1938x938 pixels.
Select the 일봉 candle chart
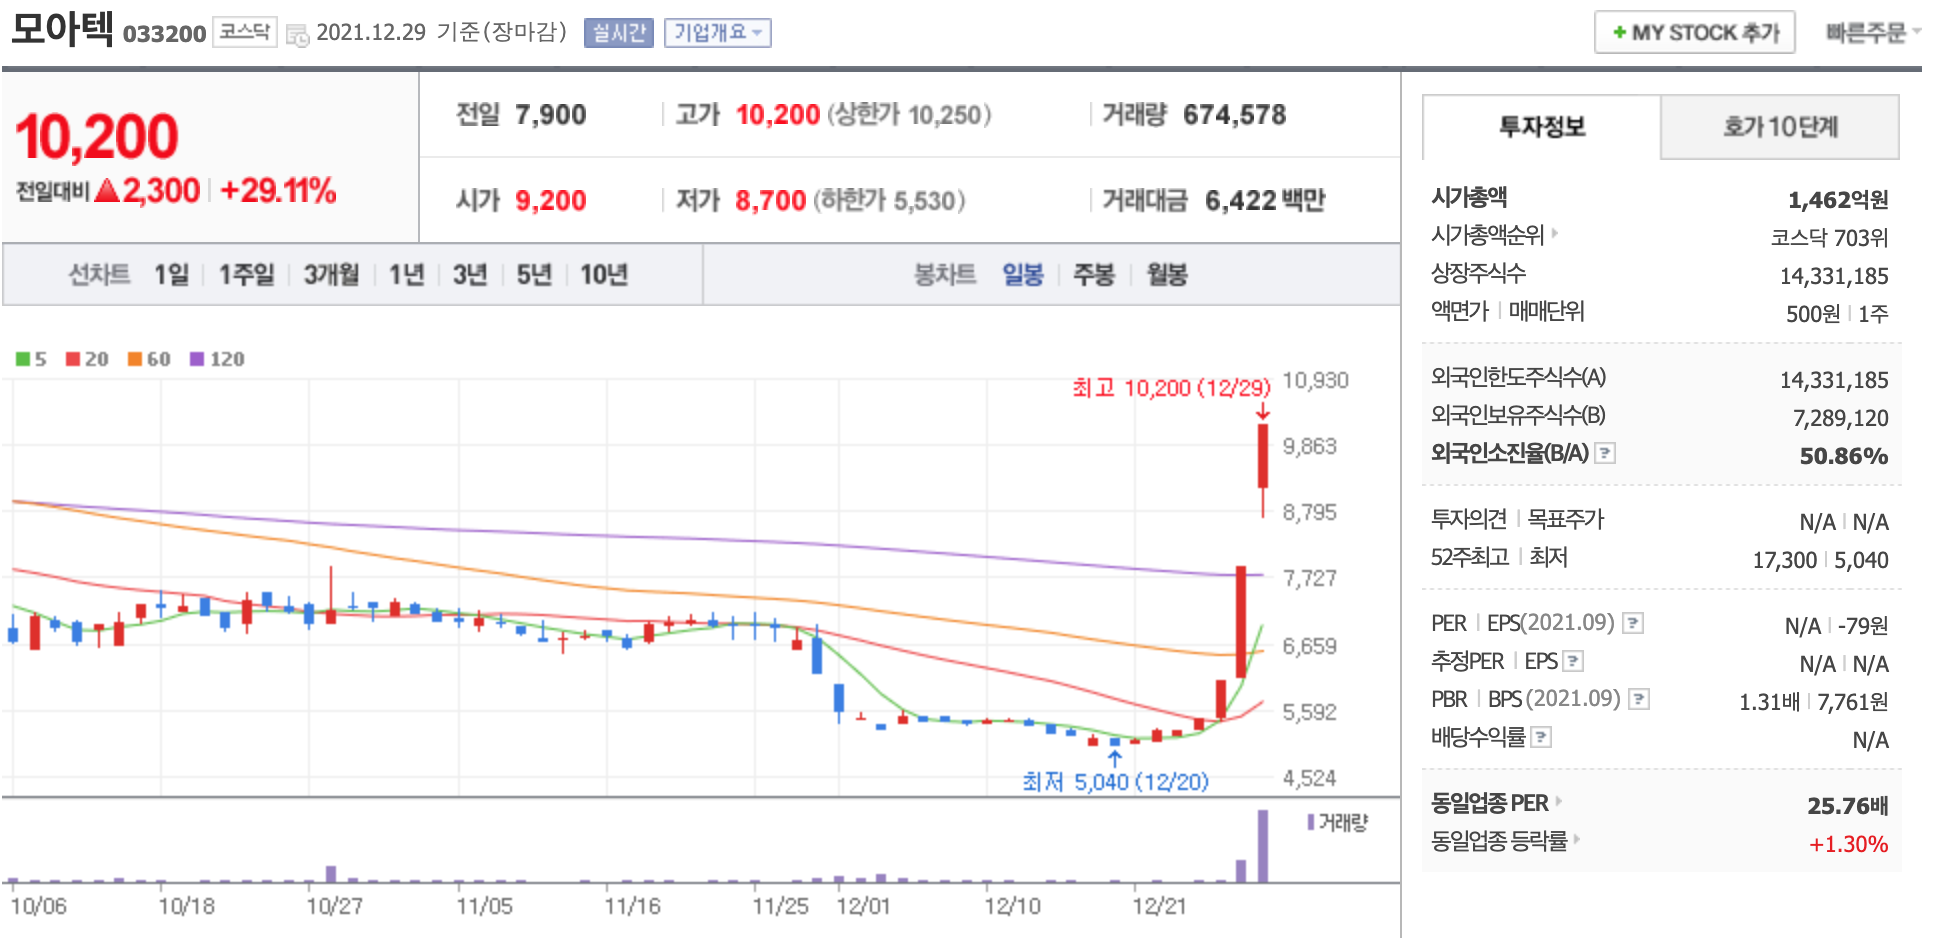[x=1022, y=274]
